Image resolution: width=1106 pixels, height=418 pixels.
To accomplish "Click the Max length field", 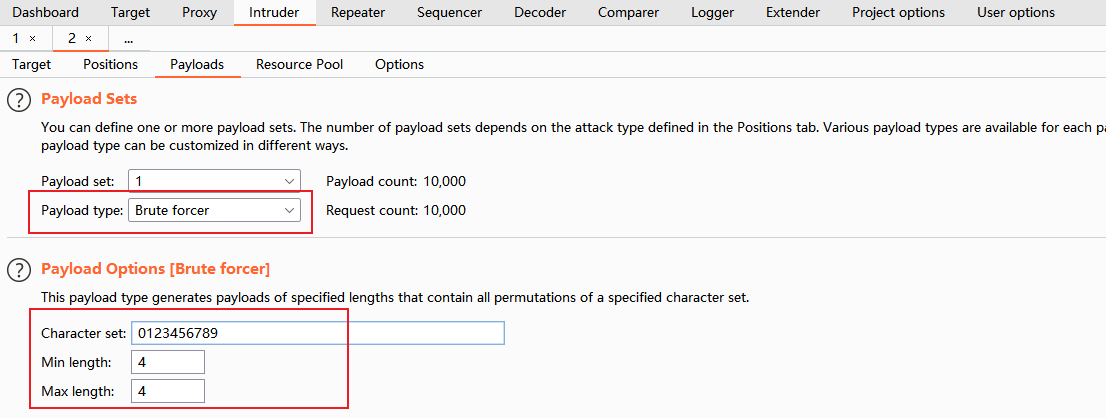I will point(167,391).
